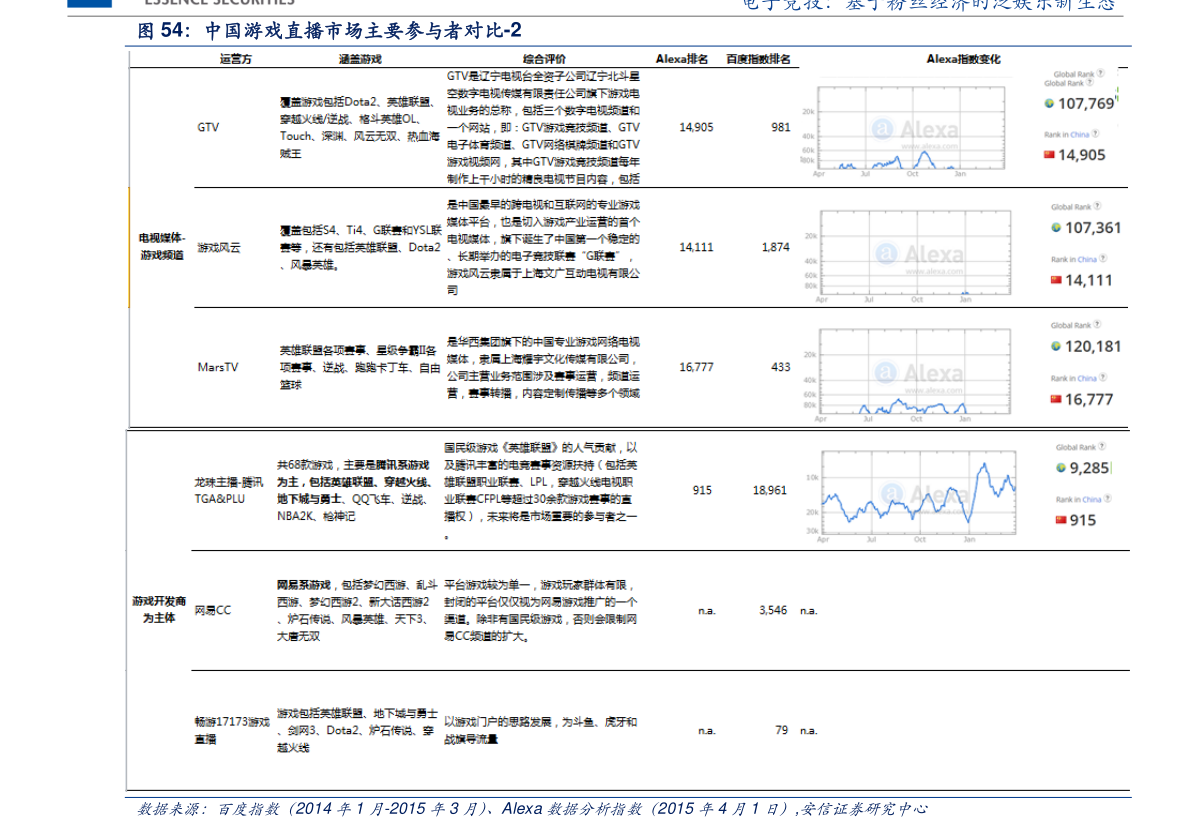Screen dimensions: 1191x837
Task: Click the China flag icon beside large 915
Action: click(x=1061, y=520)
